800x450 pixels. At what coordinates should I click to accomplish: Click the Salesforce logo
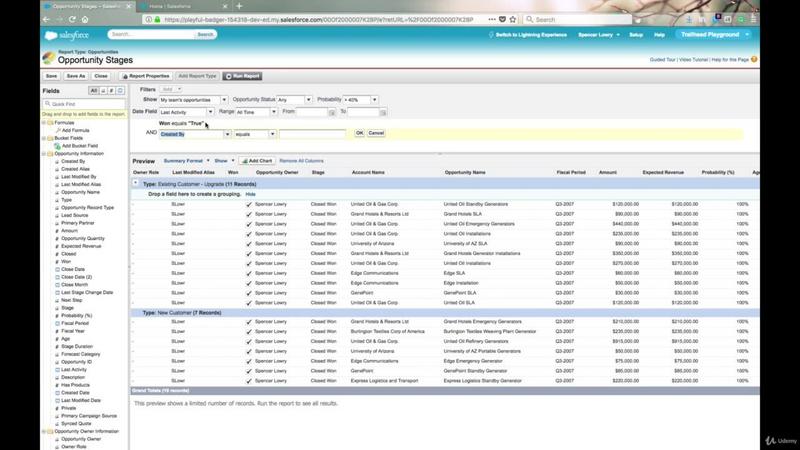point(67,35)
